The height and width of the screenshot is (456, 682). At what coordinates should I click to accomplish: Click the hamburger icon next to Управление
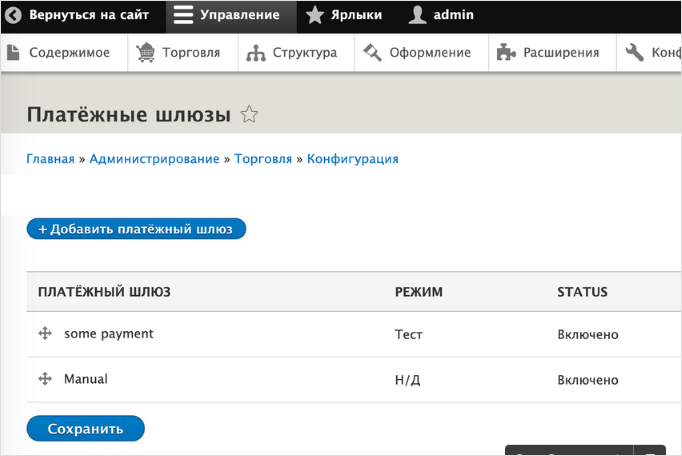coord(182,16)
